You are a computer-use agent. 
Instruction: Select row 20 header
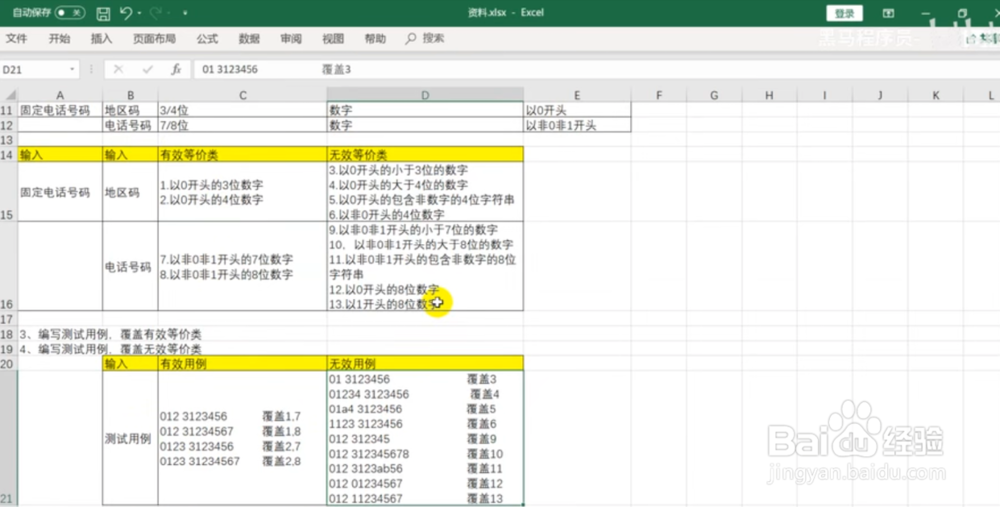[8, 364]
